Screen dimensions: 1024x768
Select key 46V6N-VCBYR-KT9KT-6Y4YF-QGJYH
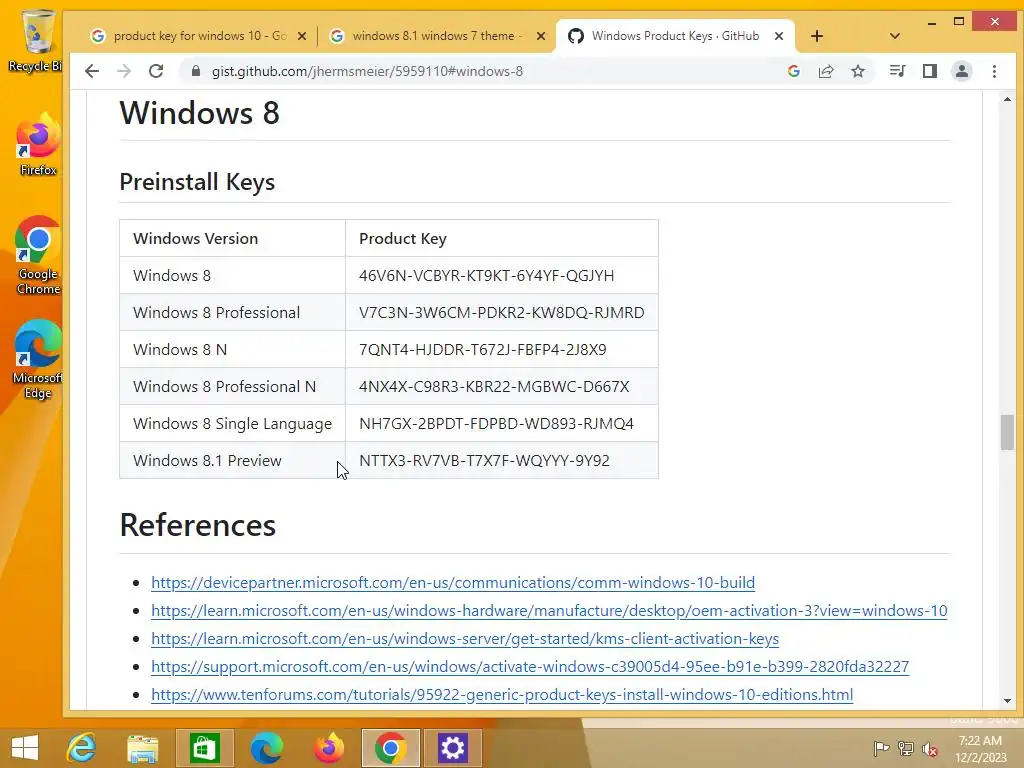click(487, 276)
